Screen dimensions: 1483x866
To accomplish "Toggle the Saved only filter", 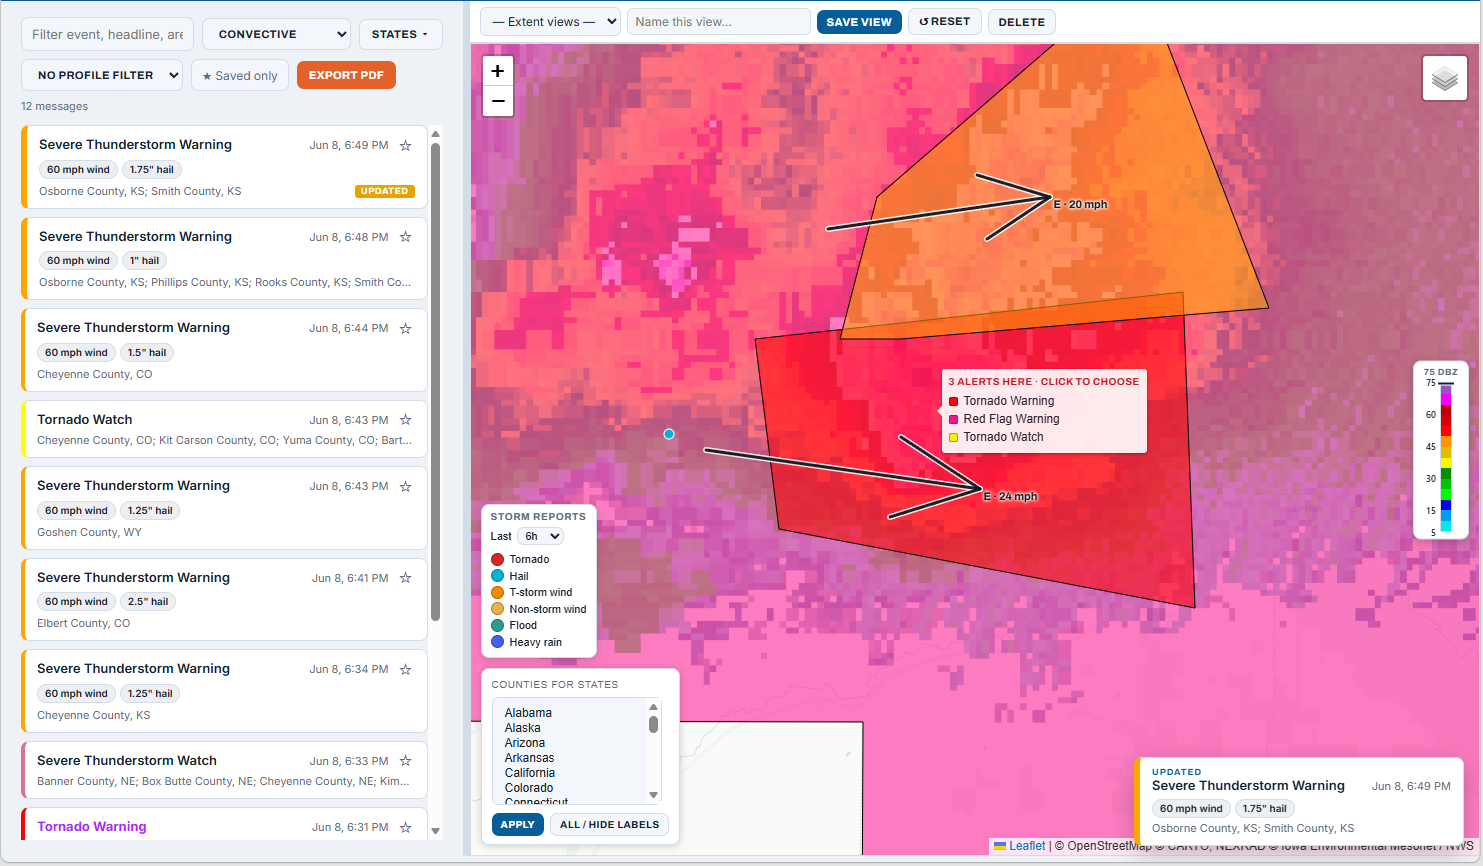I will 240,75.
